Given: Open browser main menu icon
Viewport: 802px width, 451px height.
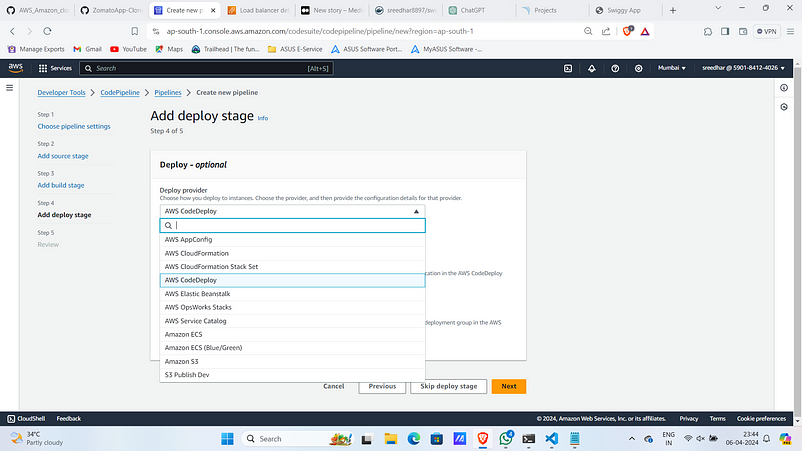Looking at the screenshot, I should tap(791, 31).
